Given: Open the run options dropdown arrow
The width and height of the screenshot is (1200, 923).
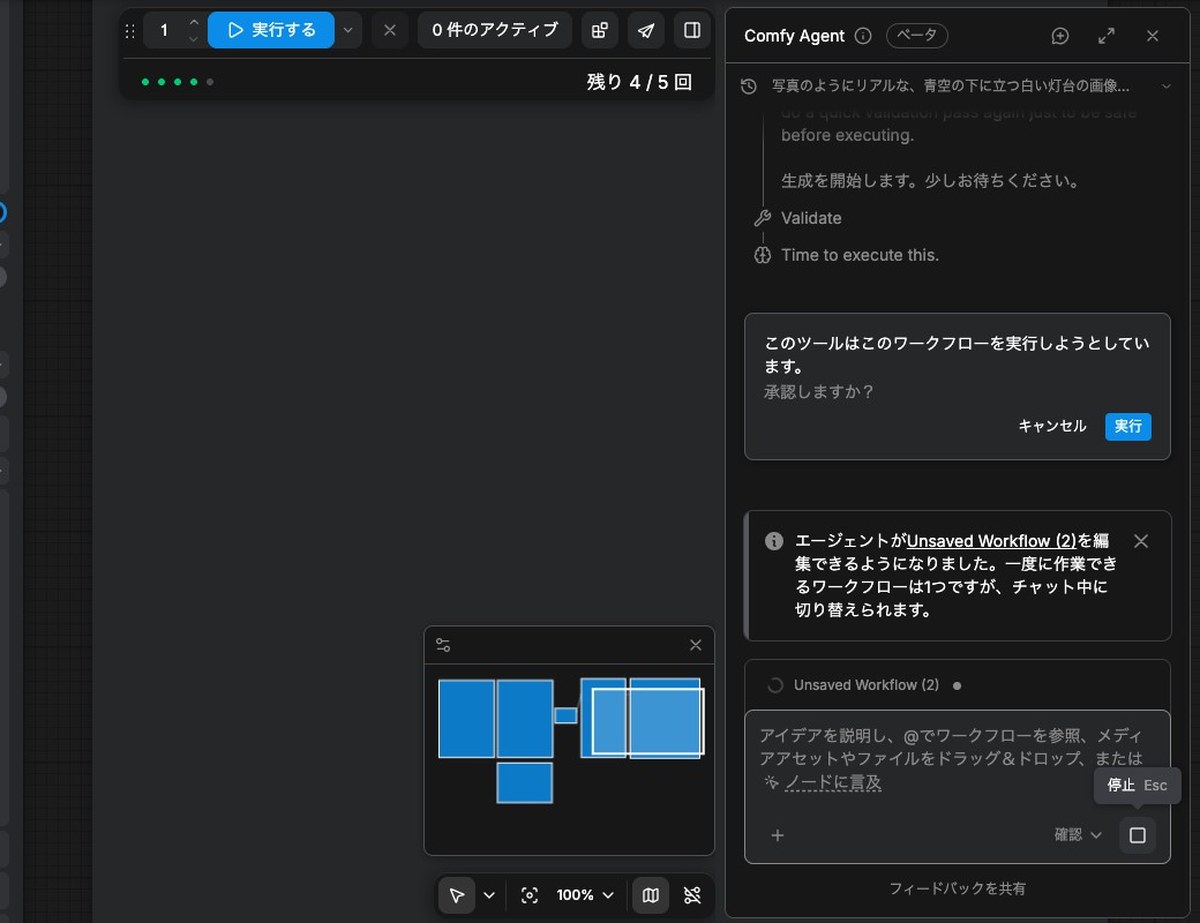Looking at the screenshot, I should tap(348, 30).
